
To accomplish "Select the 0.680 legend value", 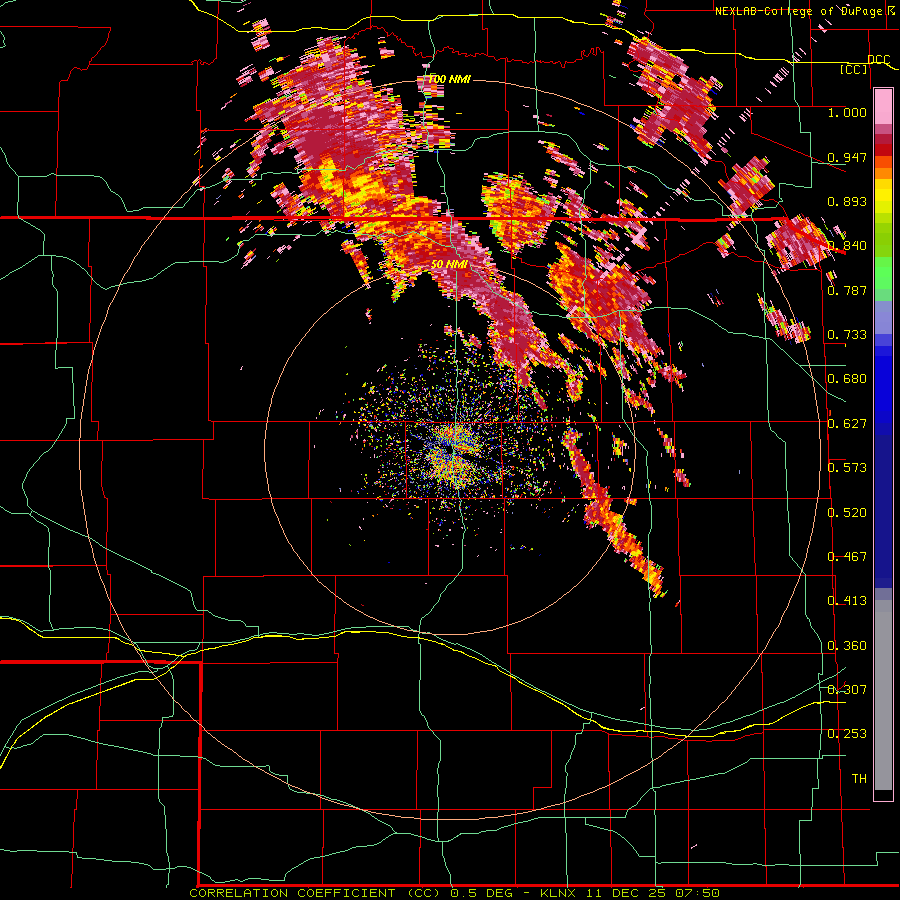I will [847, 379].
